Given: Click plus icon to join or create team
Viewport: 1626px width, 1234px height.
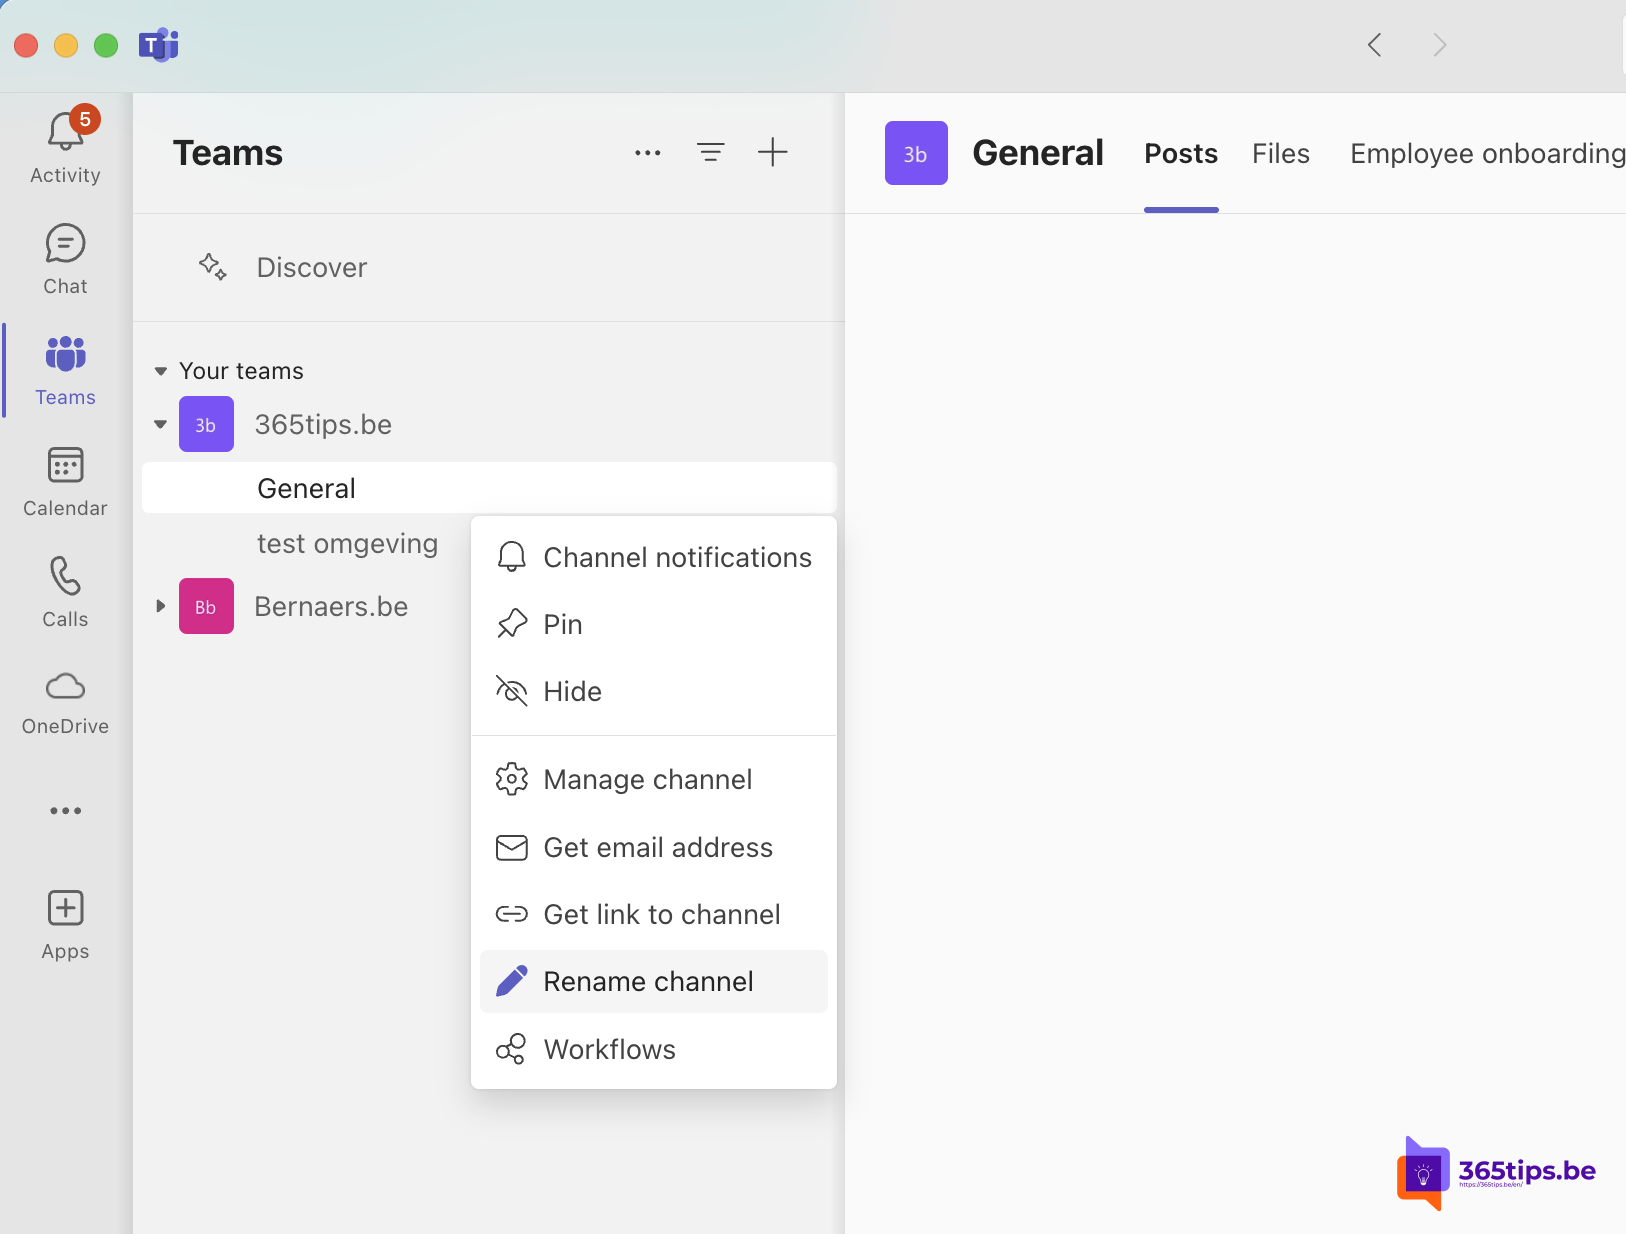Looking at the screenshot, I should click(x=772, y=152).
